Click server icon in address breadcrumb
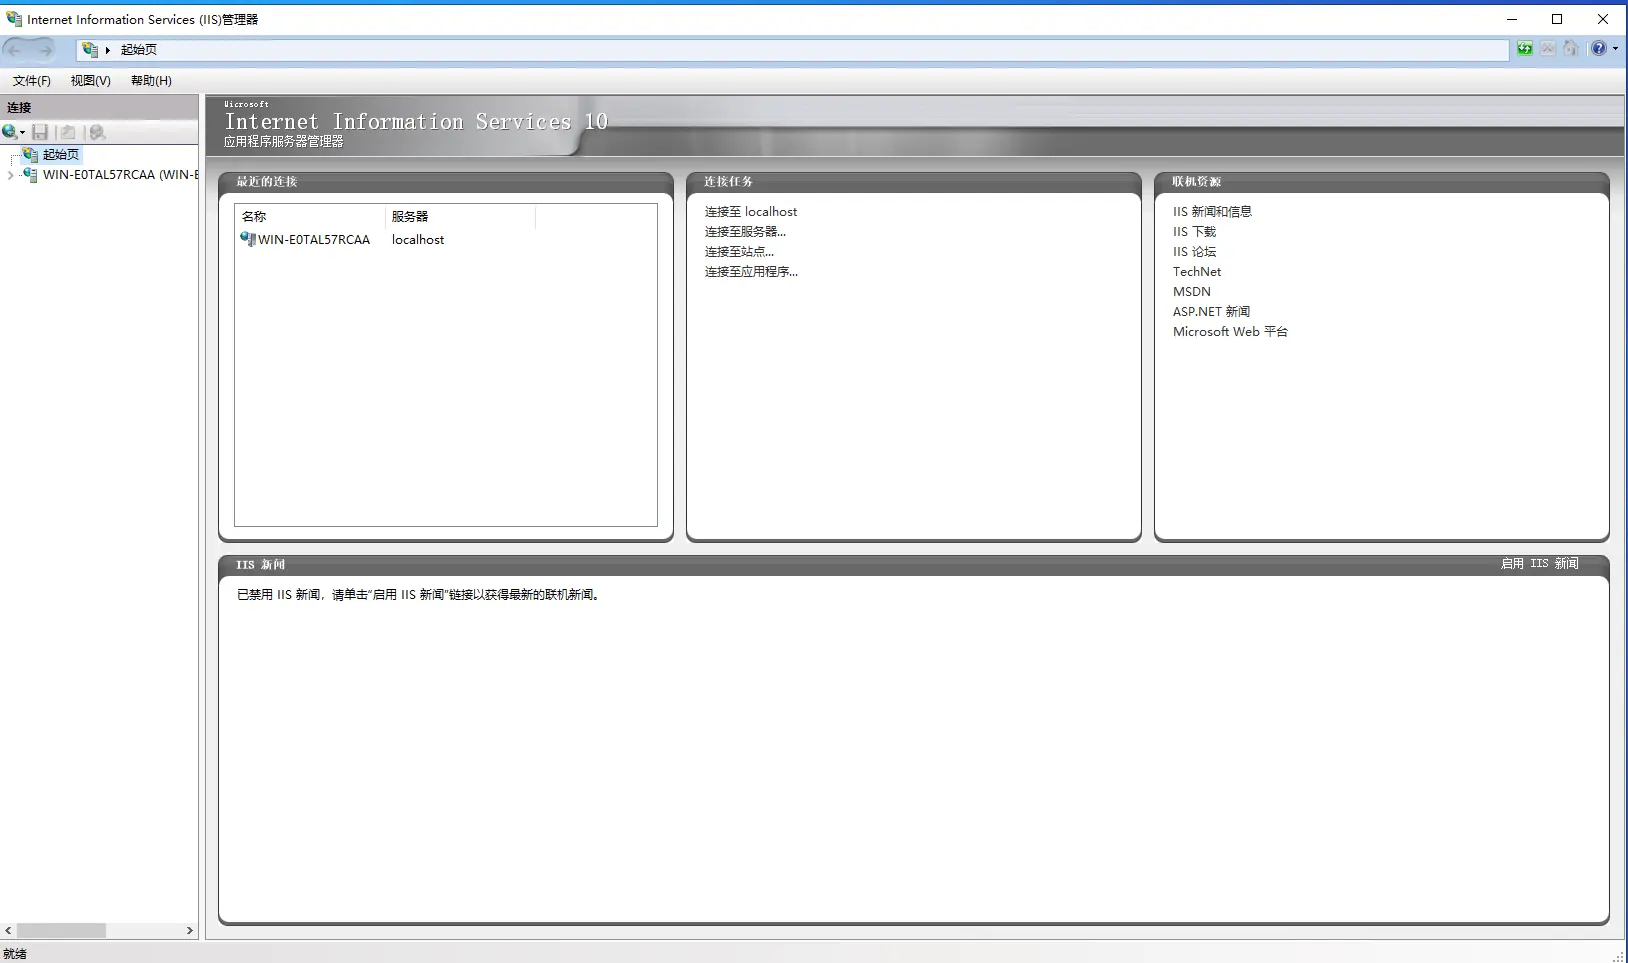Viewport: 1628px width, 963px height. 90,49
